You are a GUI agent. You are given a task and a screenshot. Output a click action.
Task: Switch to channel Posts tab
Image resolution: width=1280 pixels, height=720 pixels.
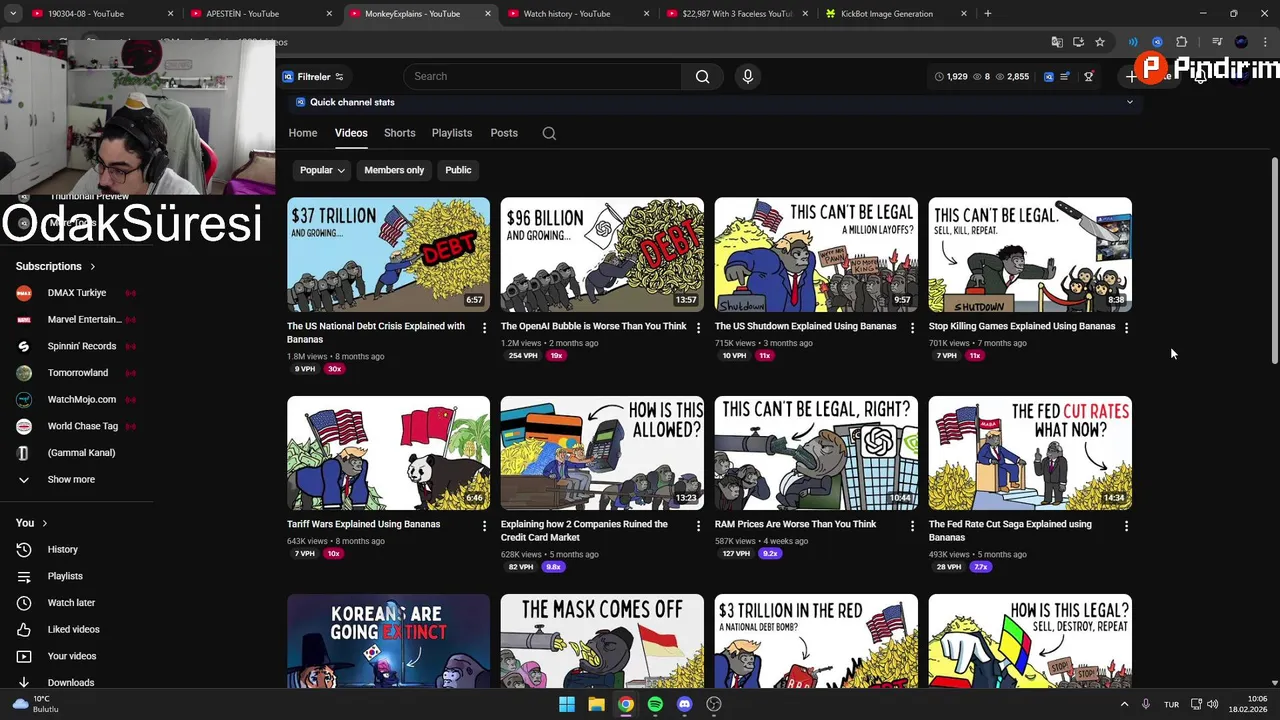pyautogui.click(x=504, y=133)
